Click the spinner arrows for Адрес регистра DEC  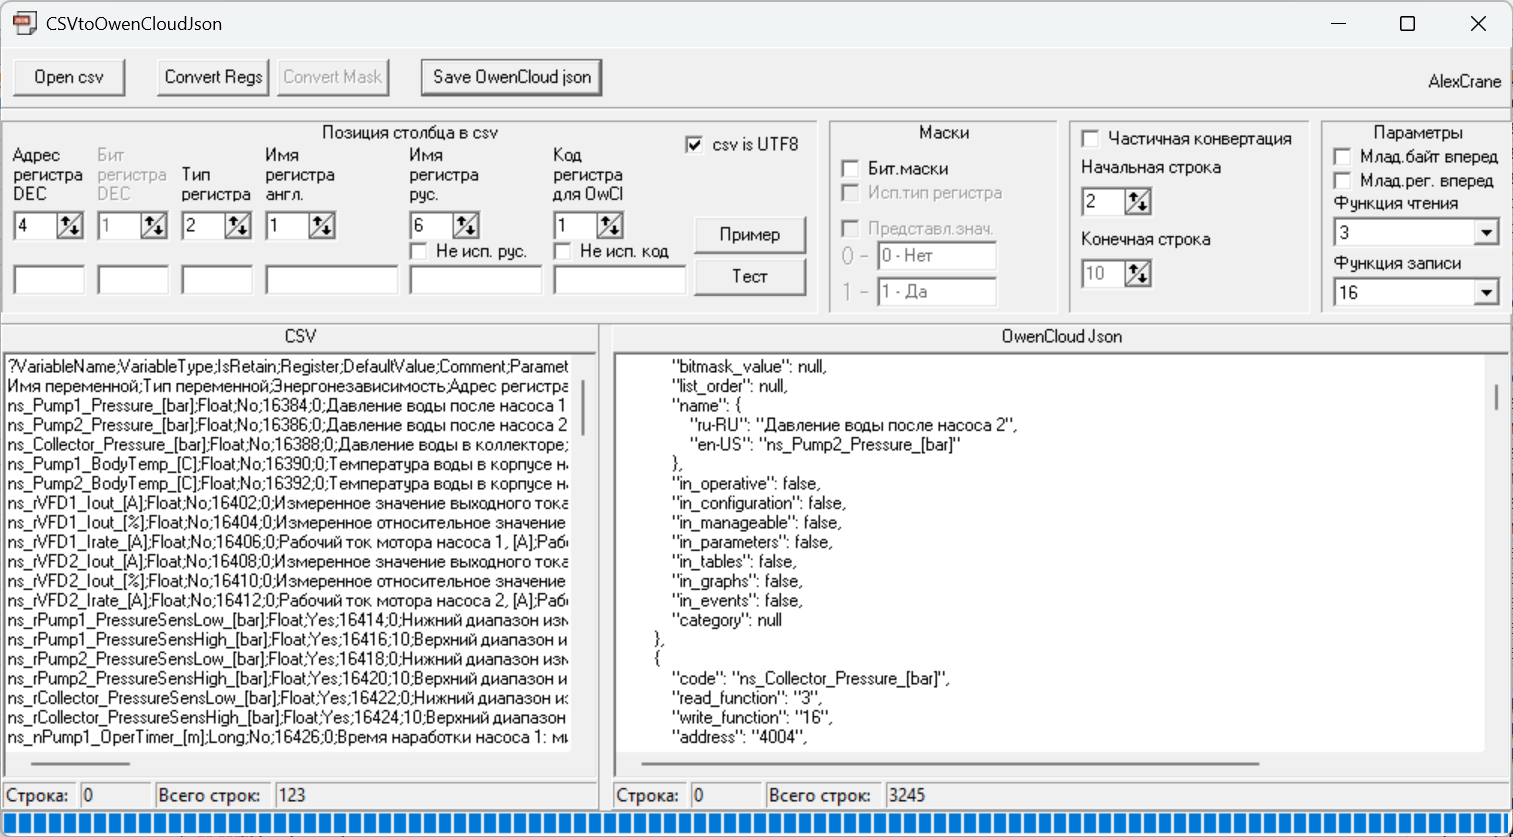click(69, 226)
